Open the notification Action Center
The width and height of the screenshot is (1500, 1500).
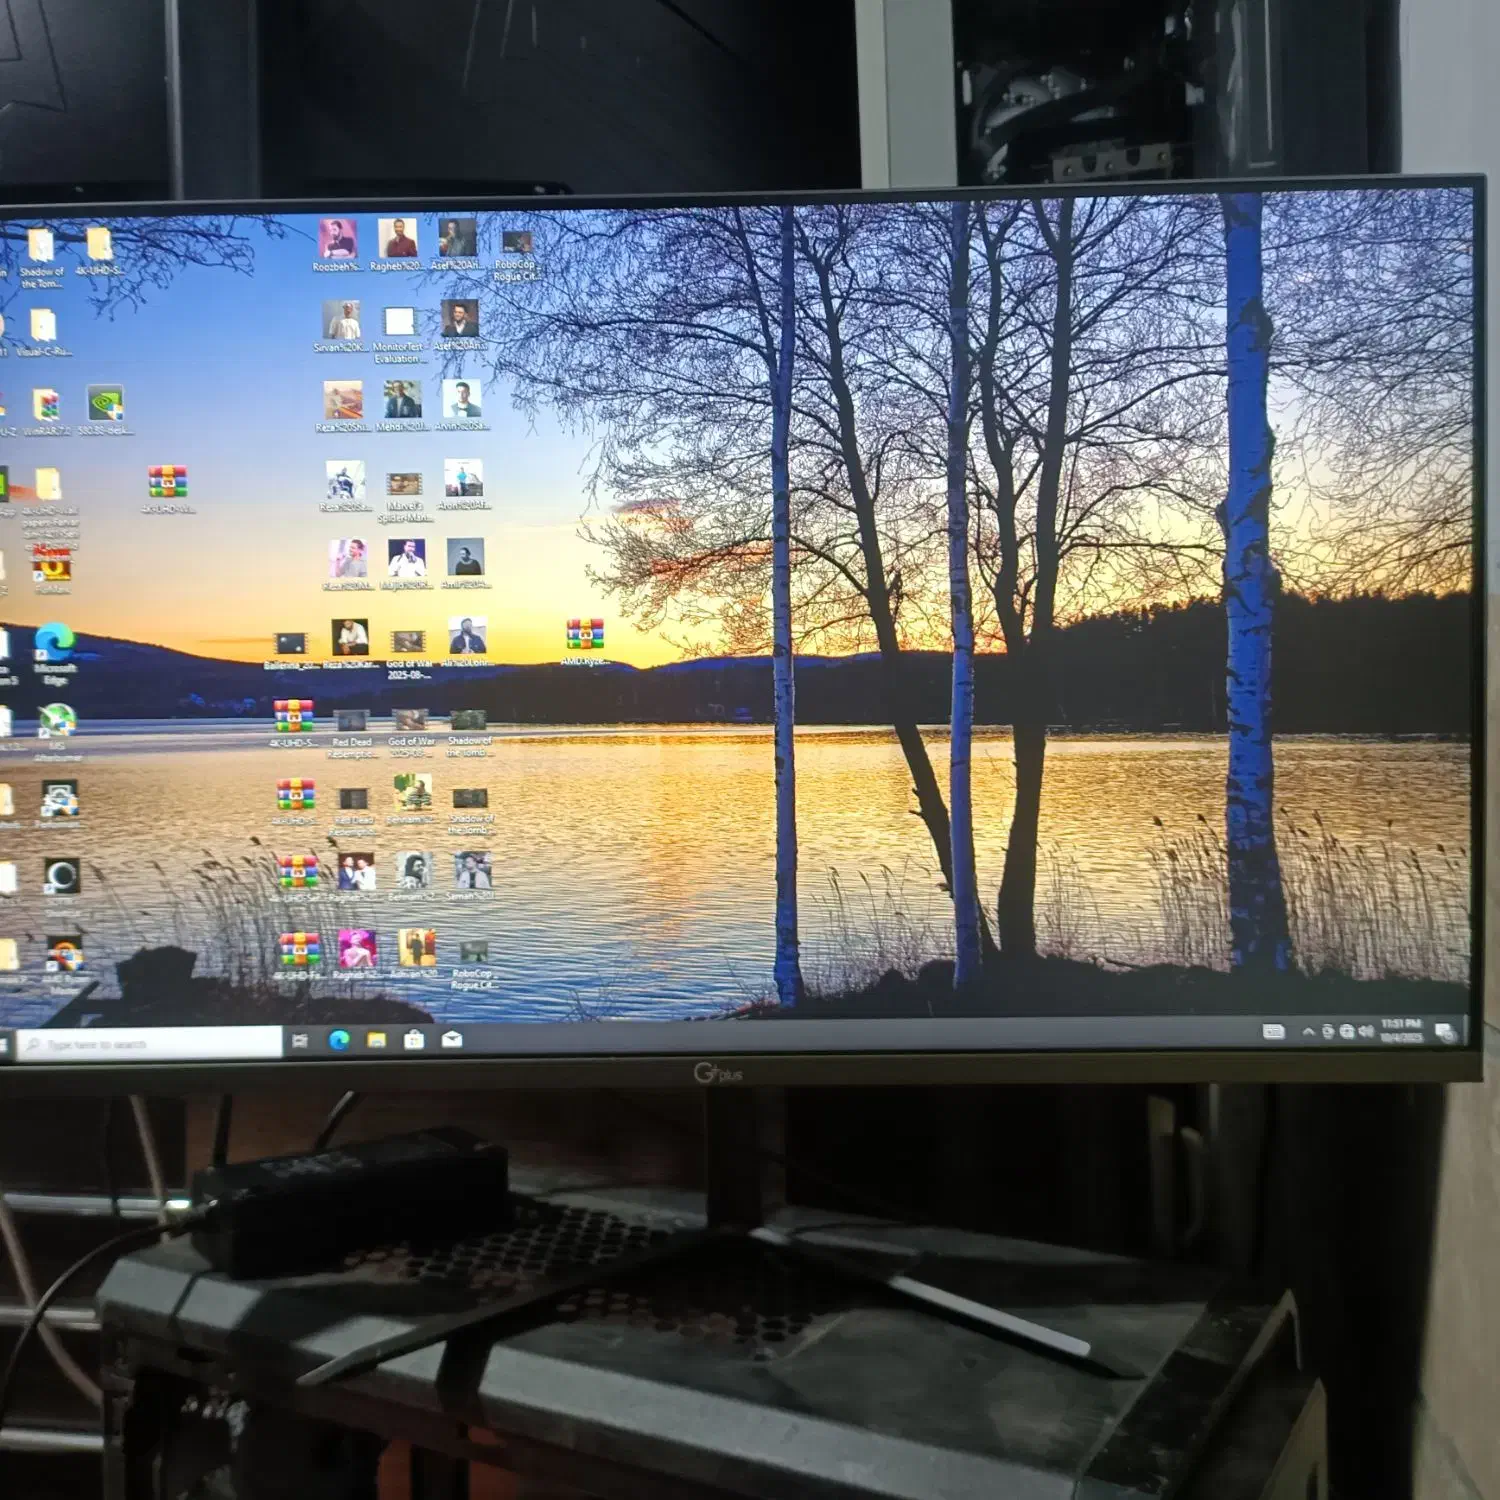tap(1444, 1032)
